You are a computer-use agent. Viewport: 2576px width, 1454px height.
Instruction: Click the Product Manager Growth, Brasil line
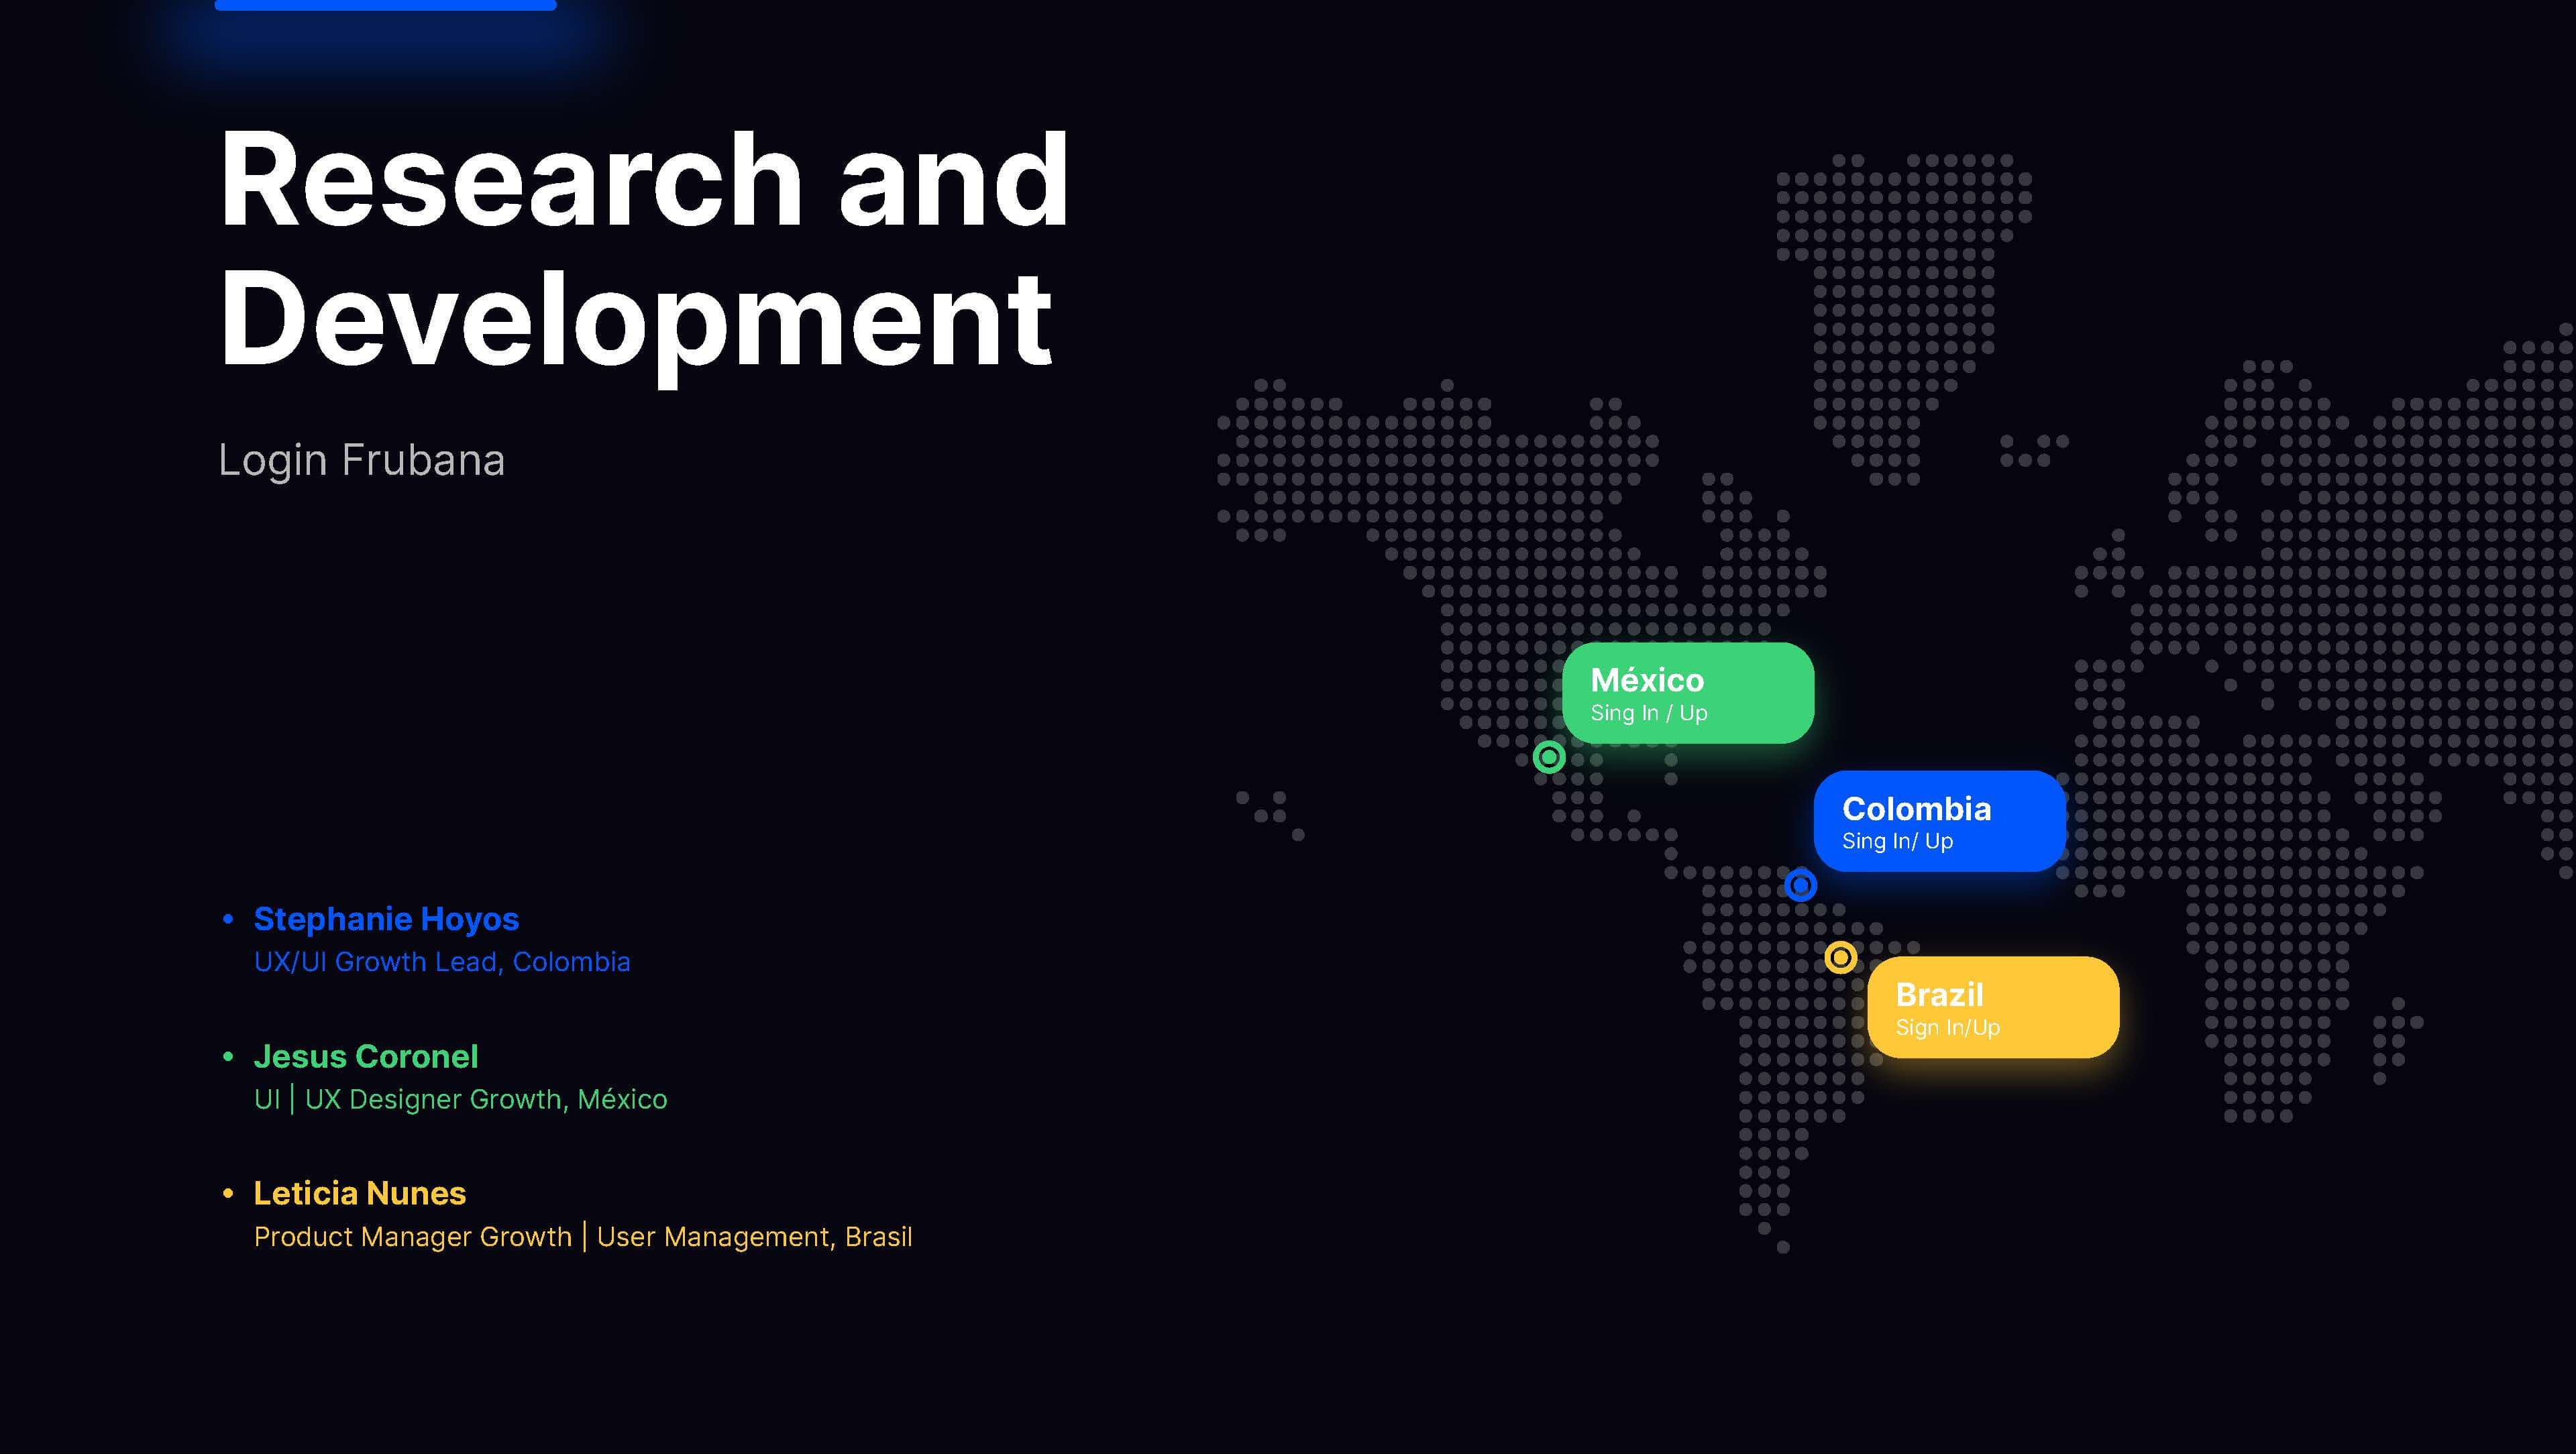(583, 1237)
